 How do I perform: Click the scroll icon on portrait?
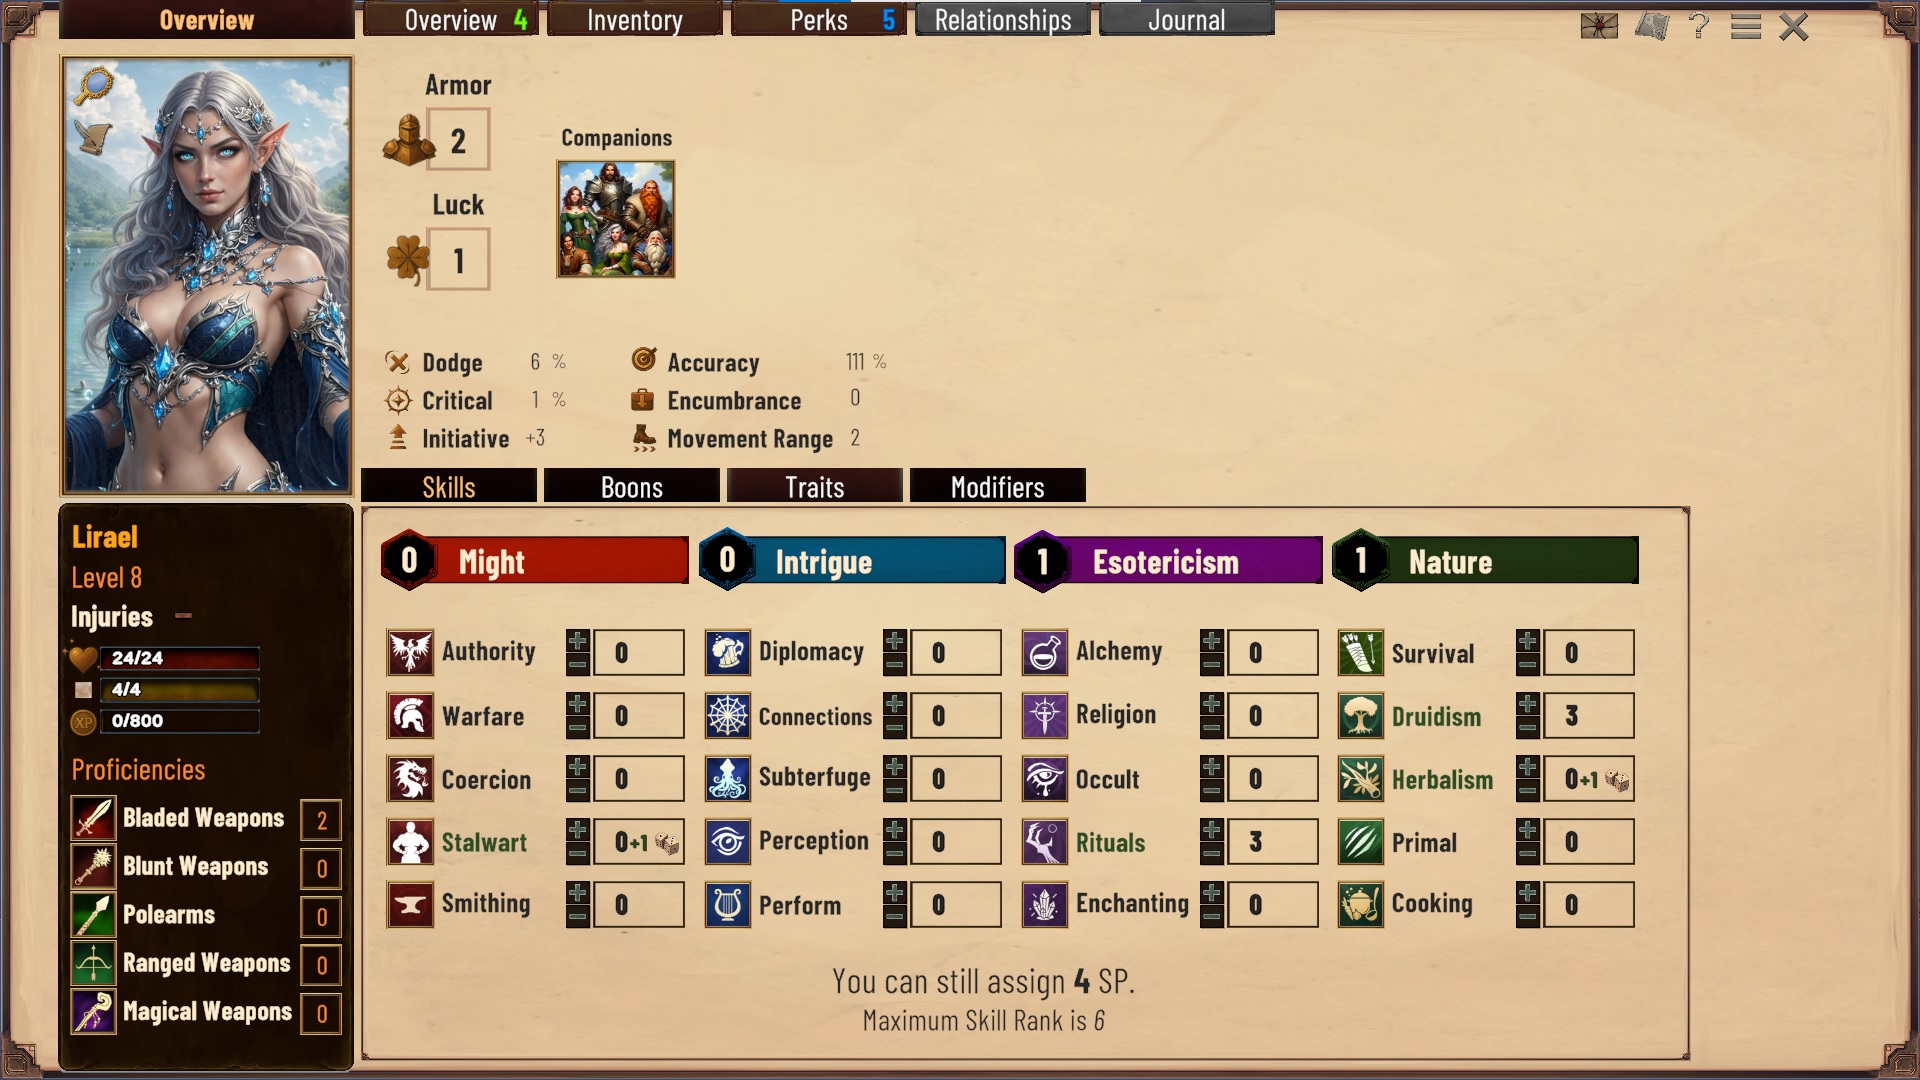click(93, 136)
